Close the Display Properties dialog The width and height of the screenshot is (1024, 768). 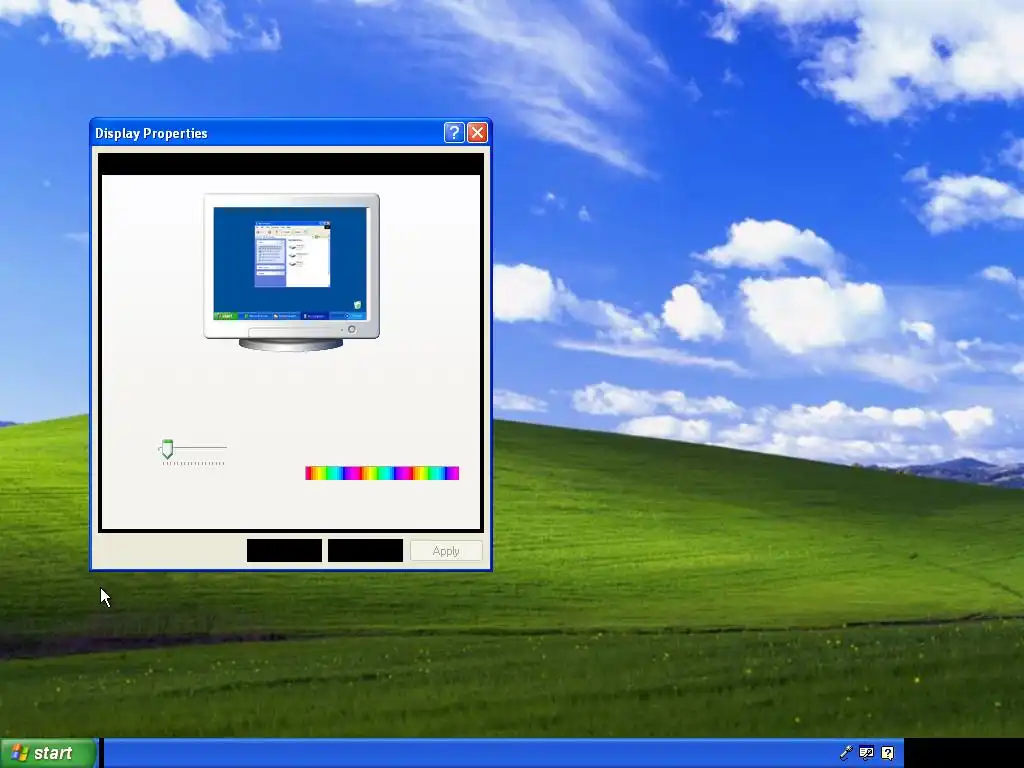[x=477, y=133]
